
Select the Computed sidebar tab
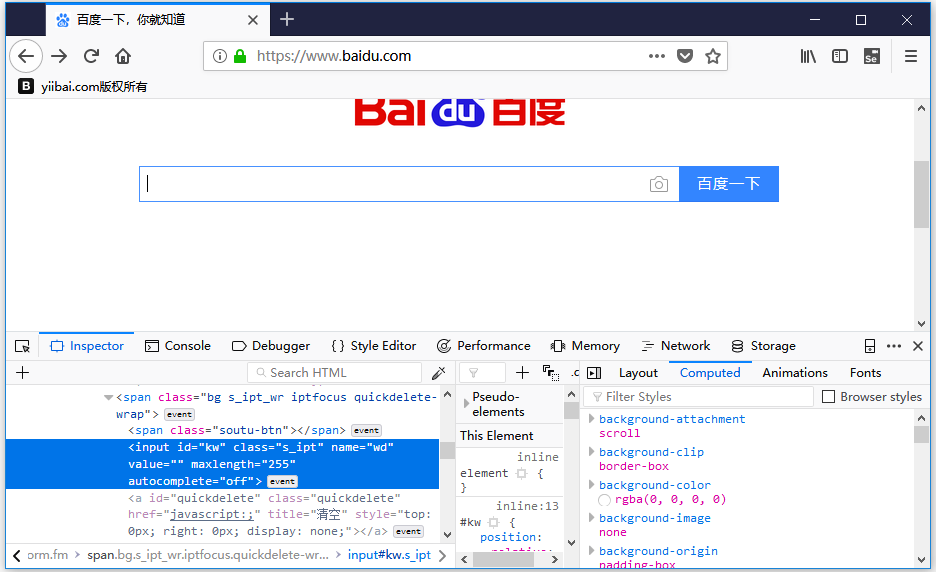[710, 373]
